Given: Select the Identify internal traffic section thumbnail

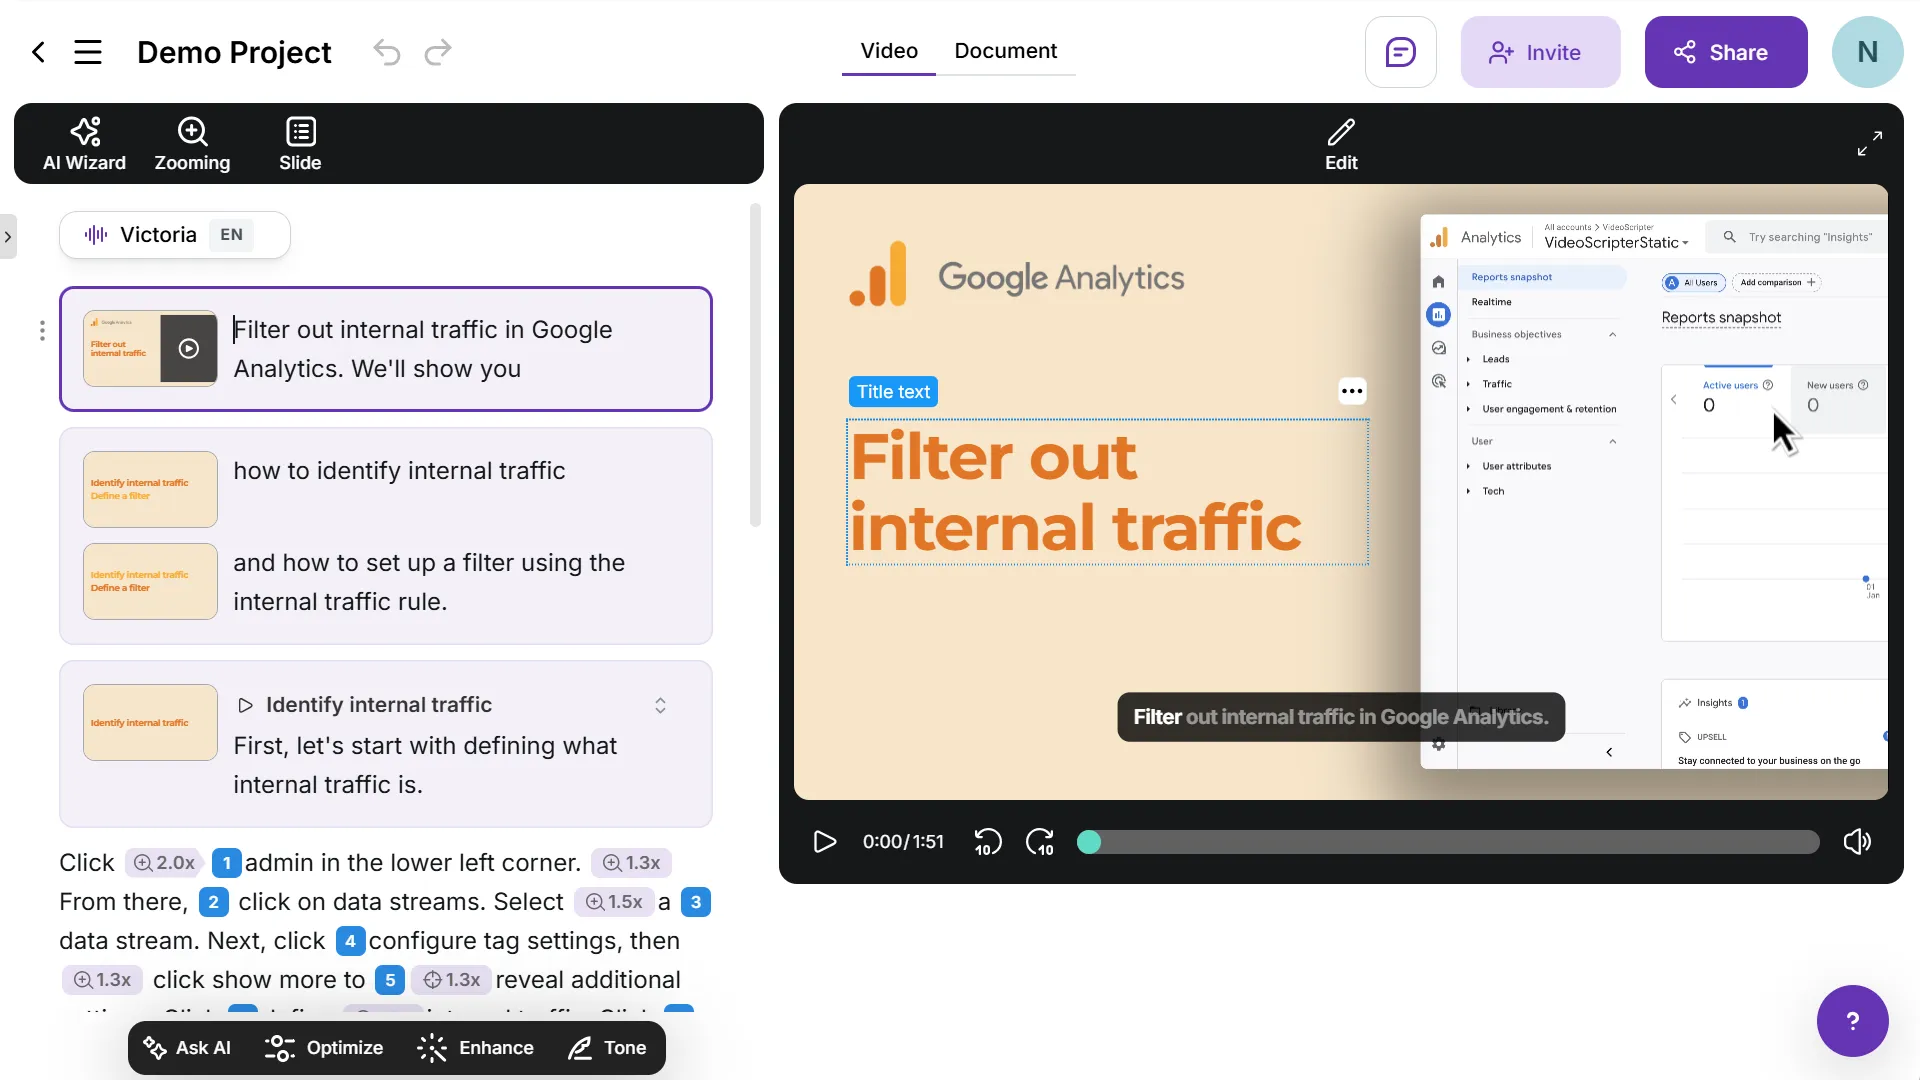Looking at the screenshot, I should coord(150,722).
